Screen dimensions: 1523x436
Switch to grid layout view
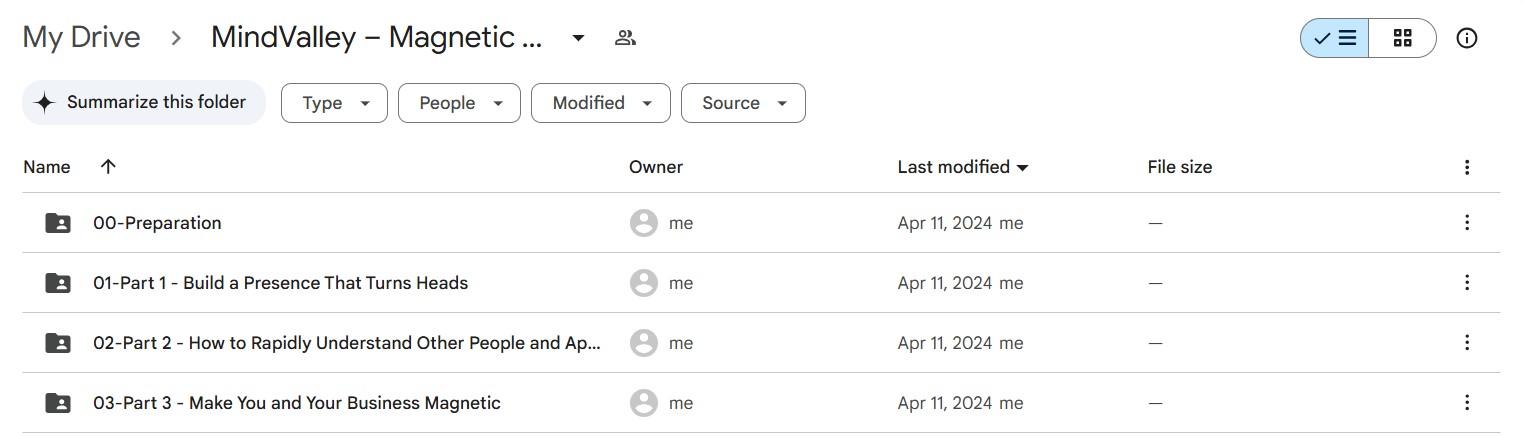tap(1402, 38)
